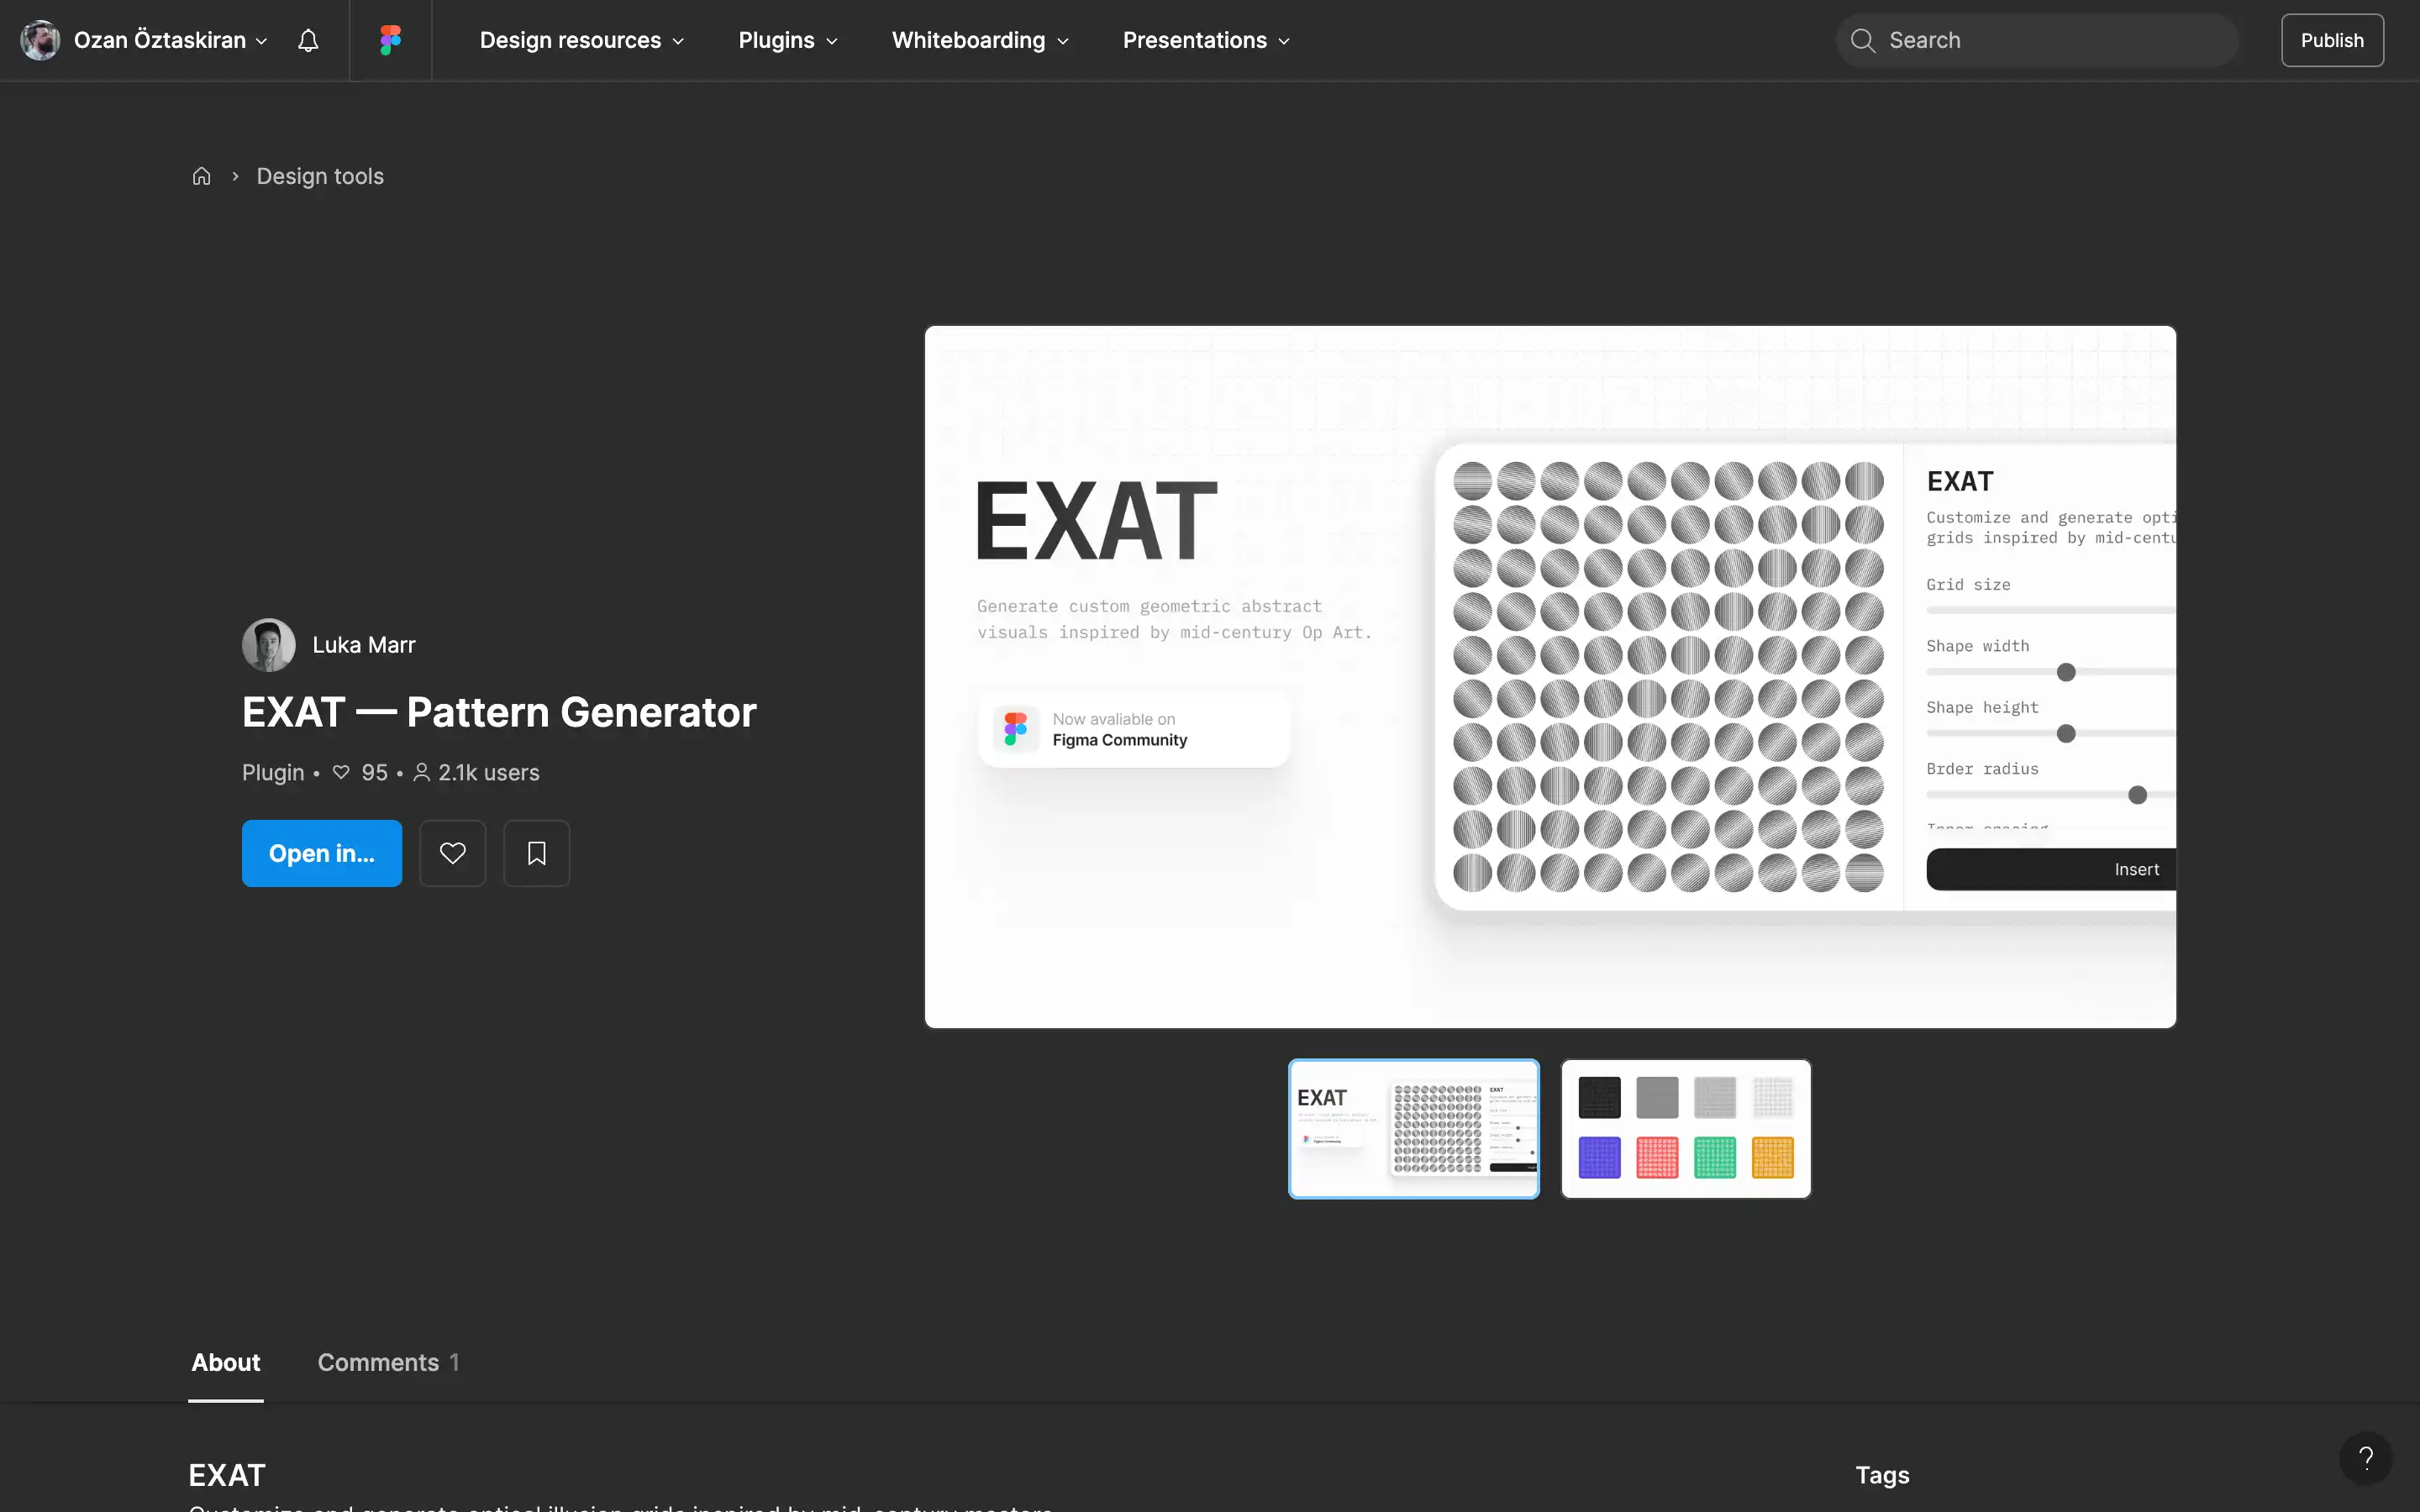2420x1512 pixels.
Task: Select the About tab
Action: pyautogui.click(x=225, y=1362)
